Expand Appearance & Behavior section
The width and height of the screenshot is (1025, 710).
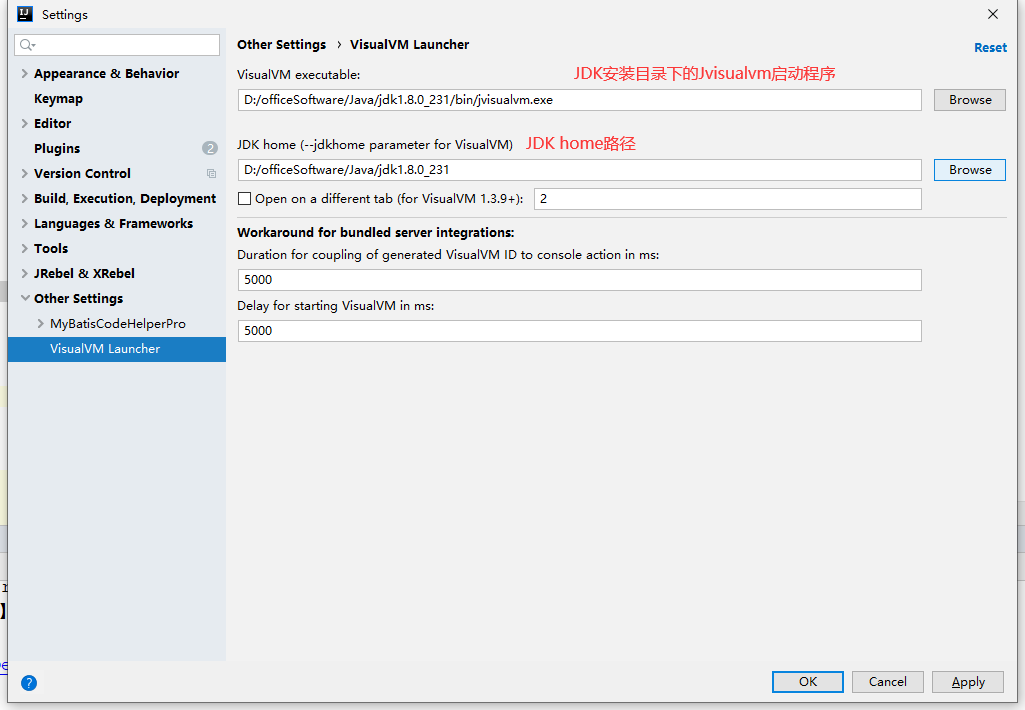point(25,73)
